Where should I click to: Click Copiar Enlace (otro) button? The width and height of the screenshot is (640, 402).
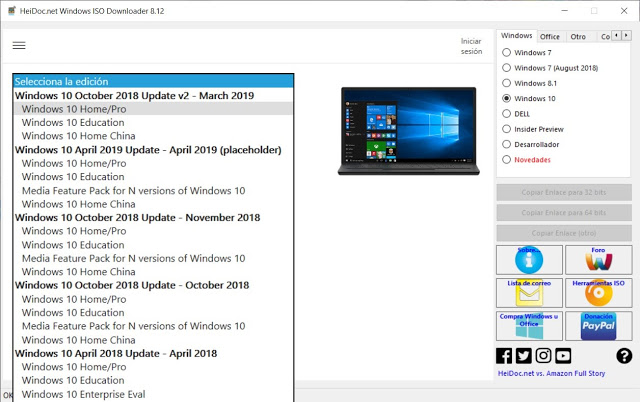[564, 233]
